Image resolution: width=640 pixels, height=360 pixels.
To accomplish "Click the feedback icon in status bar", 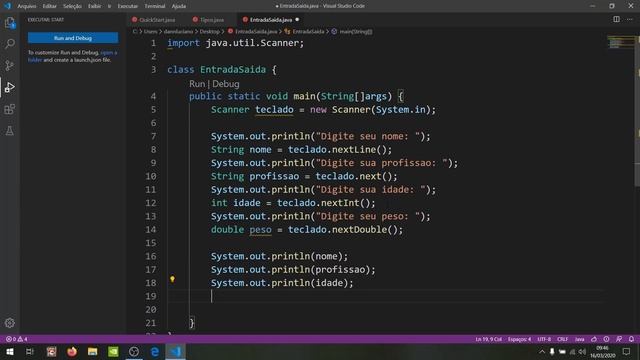I will coord(619,339).
